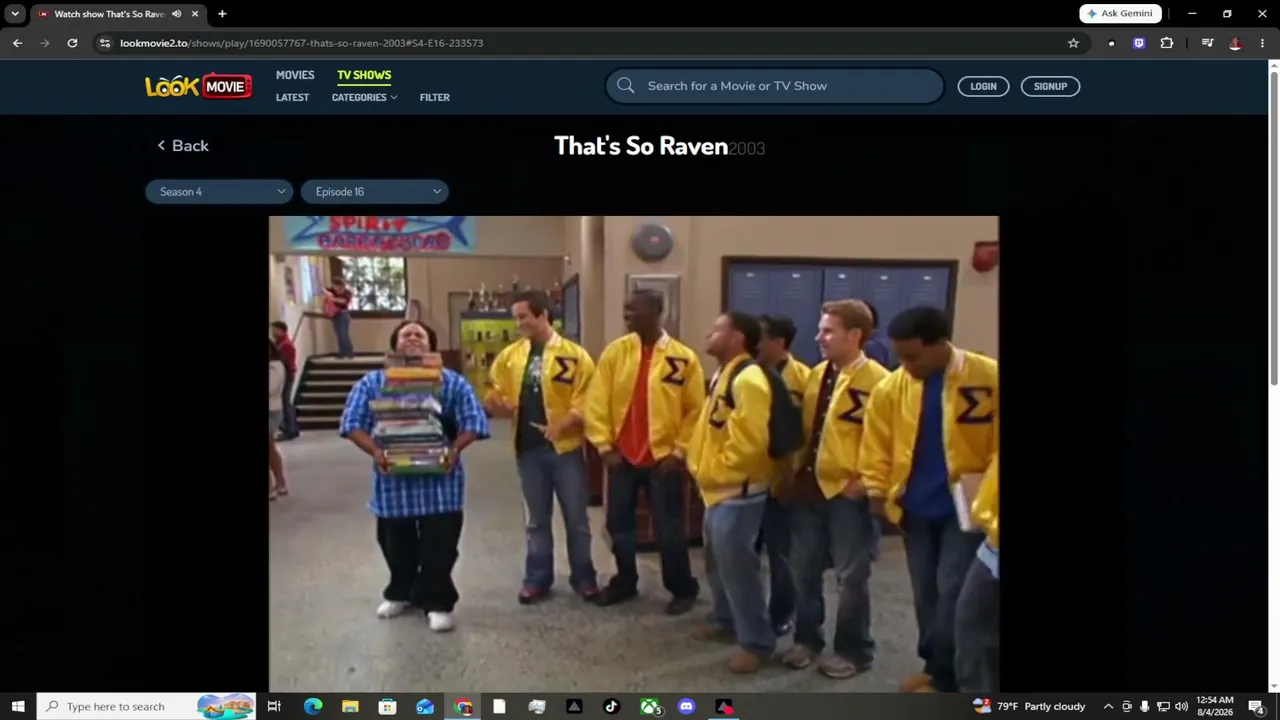Expand the Categories menu

click(x=364, y=97)
